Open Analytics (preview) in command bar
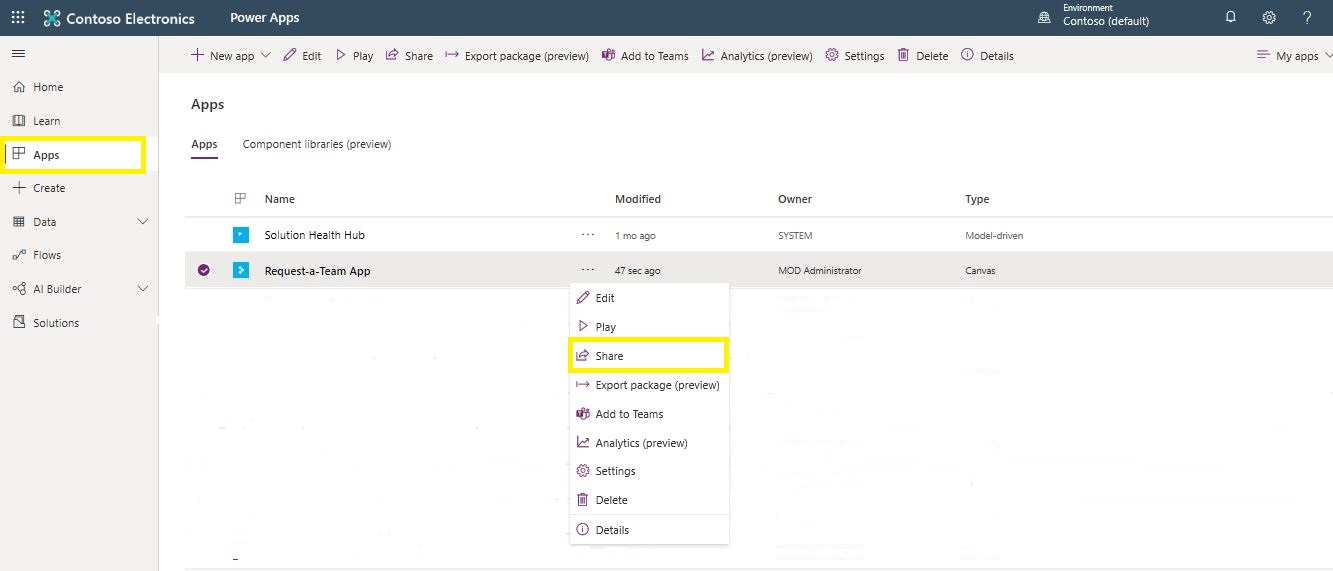This screenshot has width=1333, height=571. coord(757,56)
